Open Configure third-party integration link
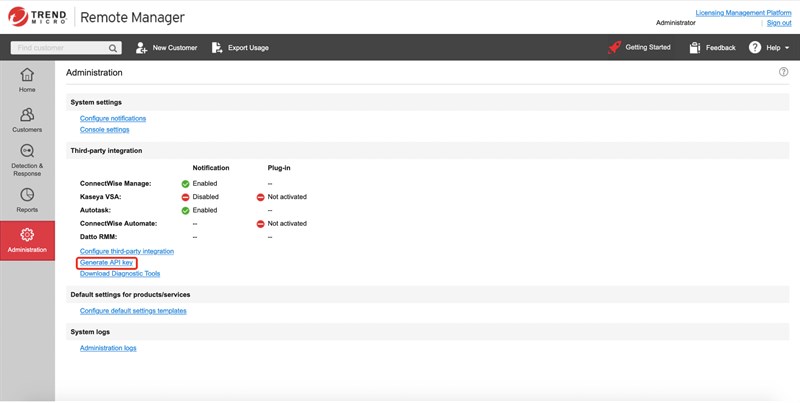Image resolution: width=800 pixels, height=403 pixels. pyautogui.click(x=126, y=251)
